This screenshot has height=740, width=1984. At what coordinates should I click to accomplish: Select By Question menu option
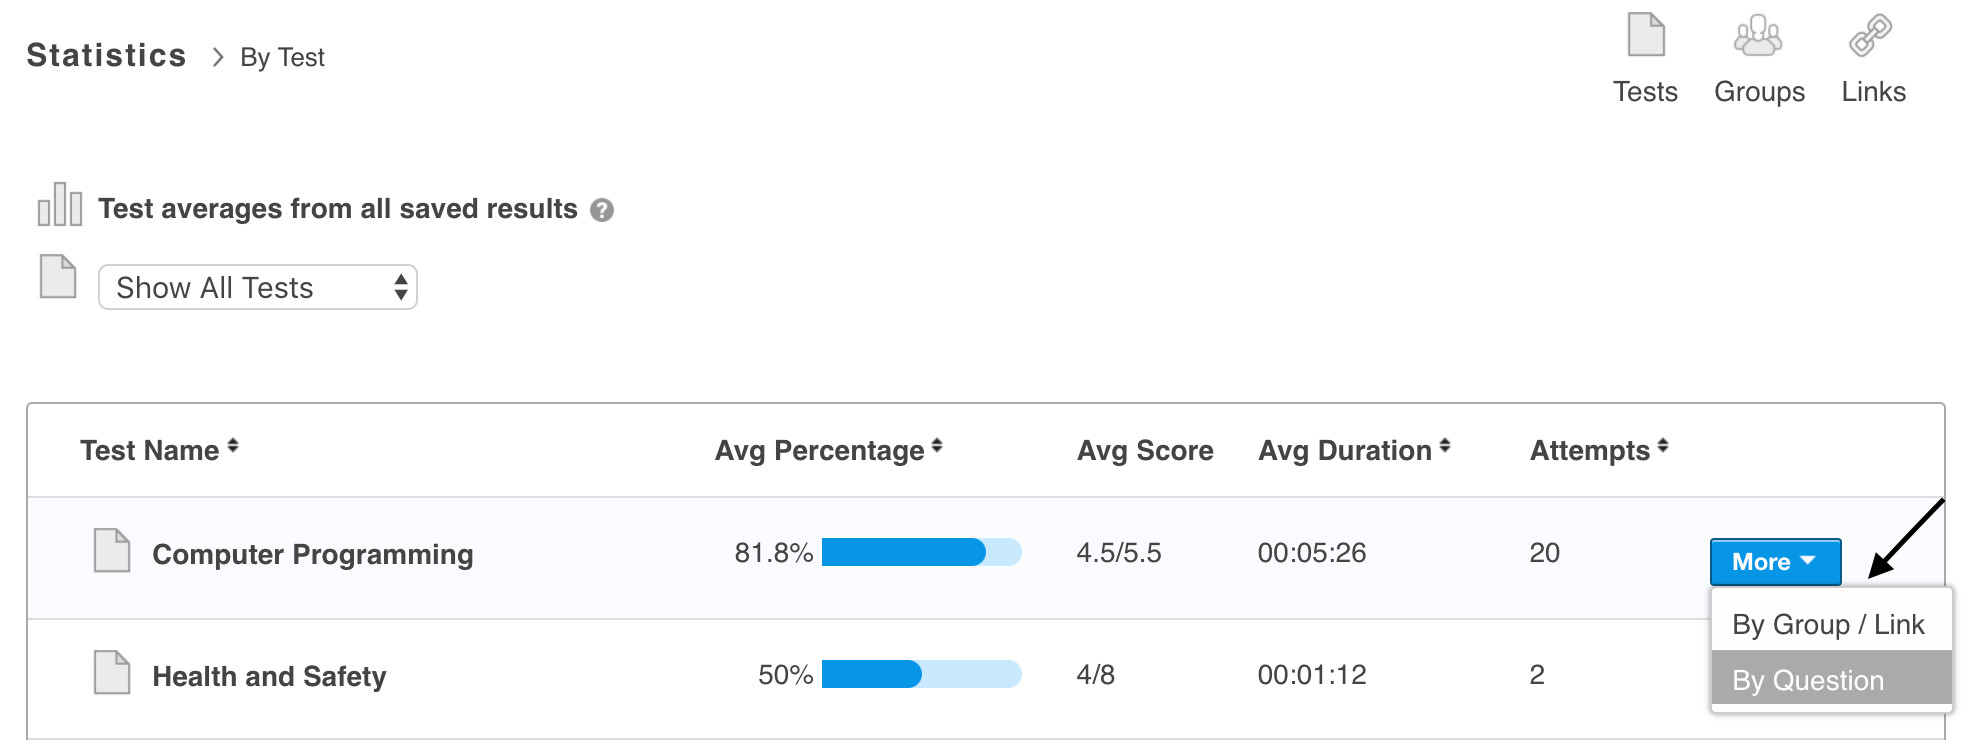1808,681
